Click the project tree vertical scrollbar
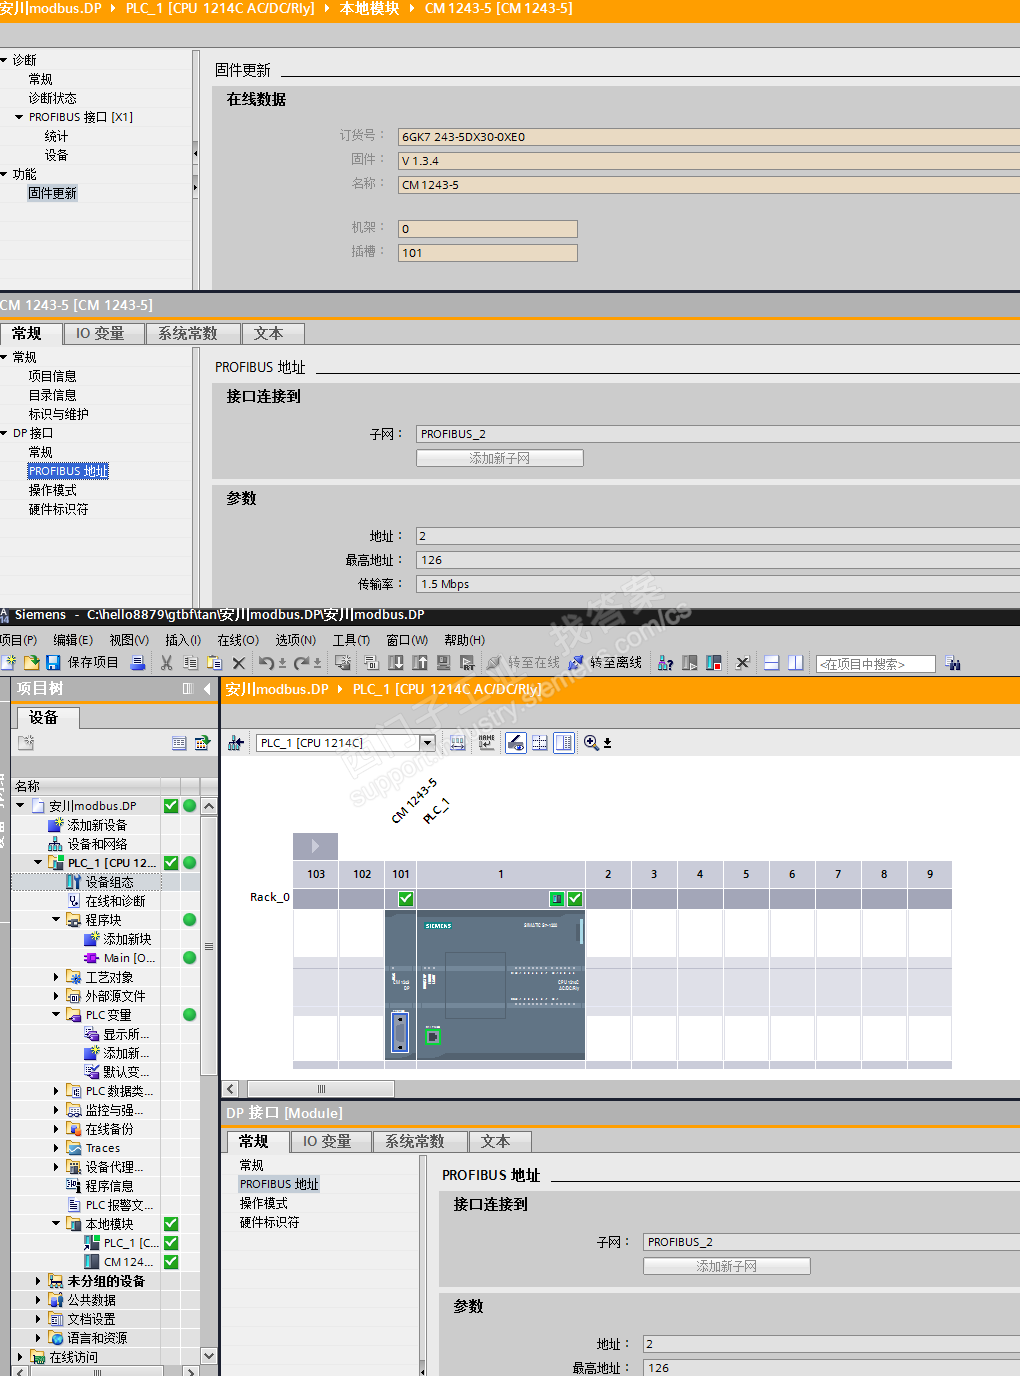The image size is (1020, 1376). [x=209, y=946]
